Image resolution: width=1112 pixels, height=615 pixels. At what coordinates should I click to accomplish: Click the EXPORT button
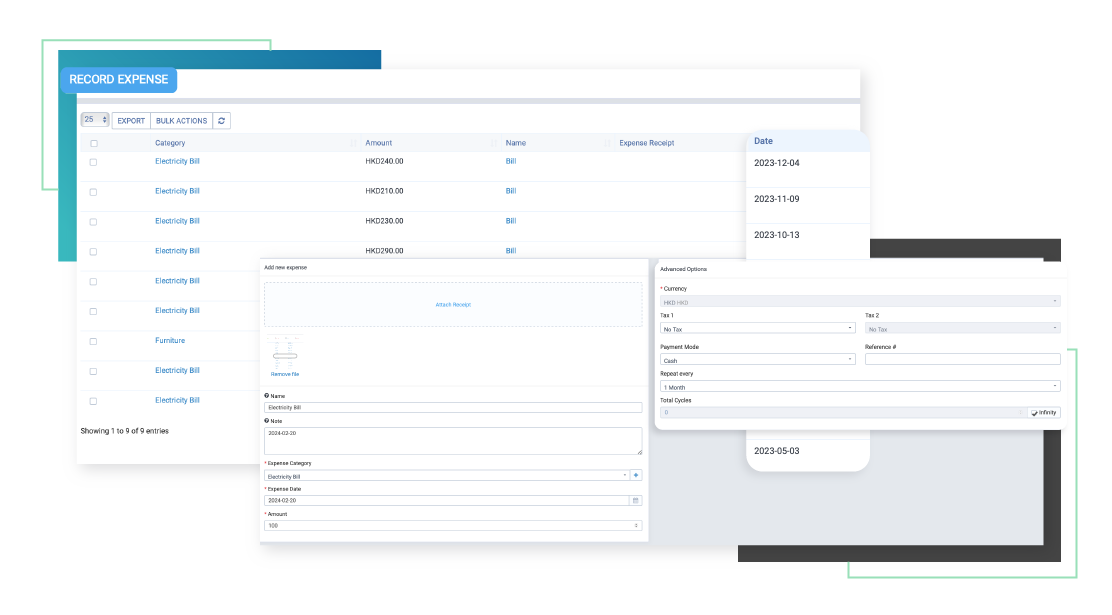[131, 121]
